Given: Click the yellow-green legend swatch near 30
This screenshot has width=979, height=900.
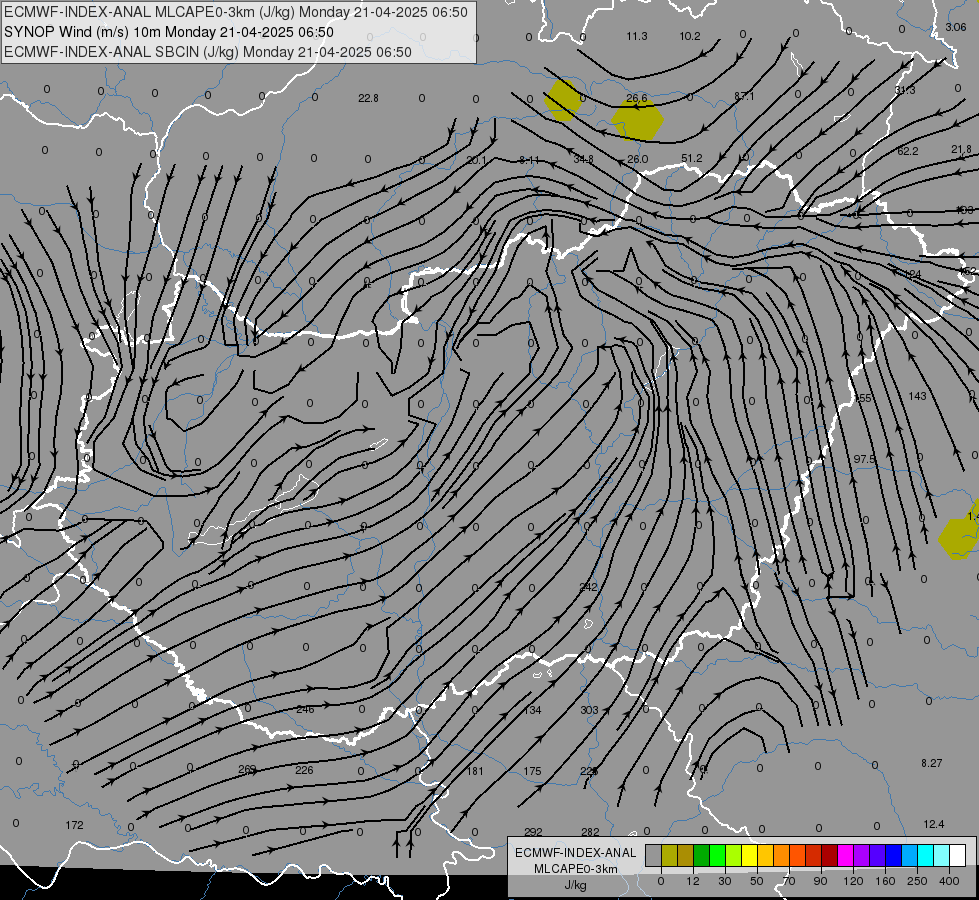Looking at the screenshot, I should click(x=733, y=855).
